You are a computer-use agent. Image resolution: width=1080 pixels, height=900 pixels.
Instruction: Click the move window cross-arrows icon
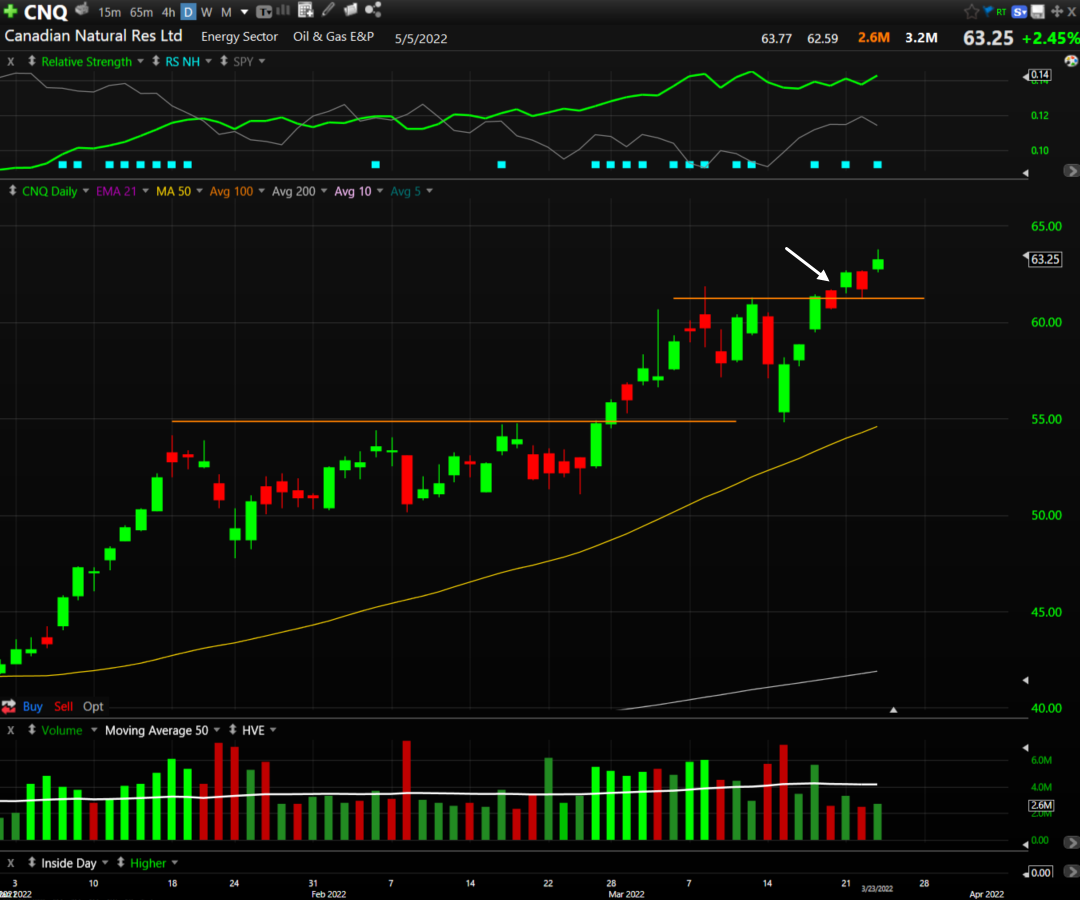coord(1057,12)
